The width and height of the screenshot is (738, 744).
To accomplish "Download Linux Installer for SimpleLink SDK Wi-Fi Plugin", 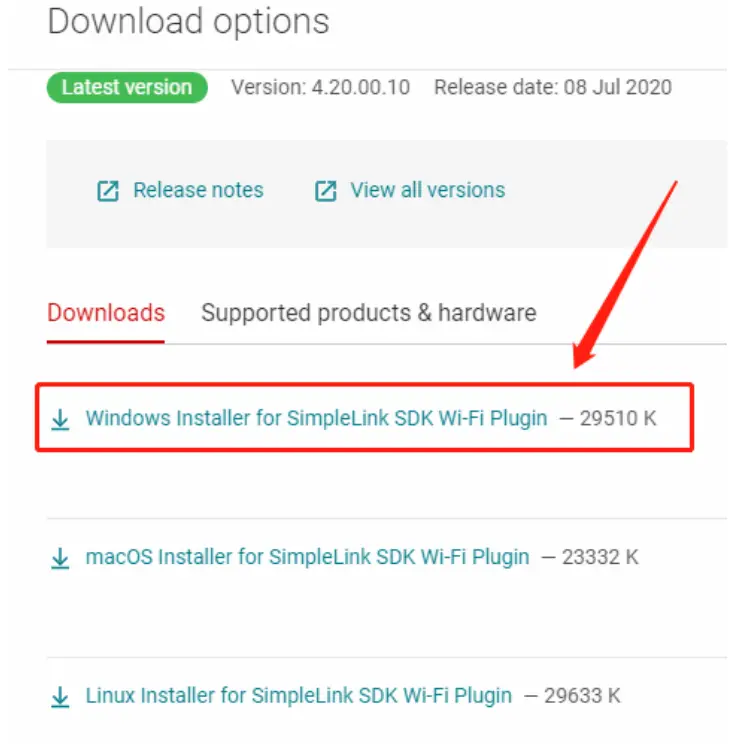I will click(298, 695).
